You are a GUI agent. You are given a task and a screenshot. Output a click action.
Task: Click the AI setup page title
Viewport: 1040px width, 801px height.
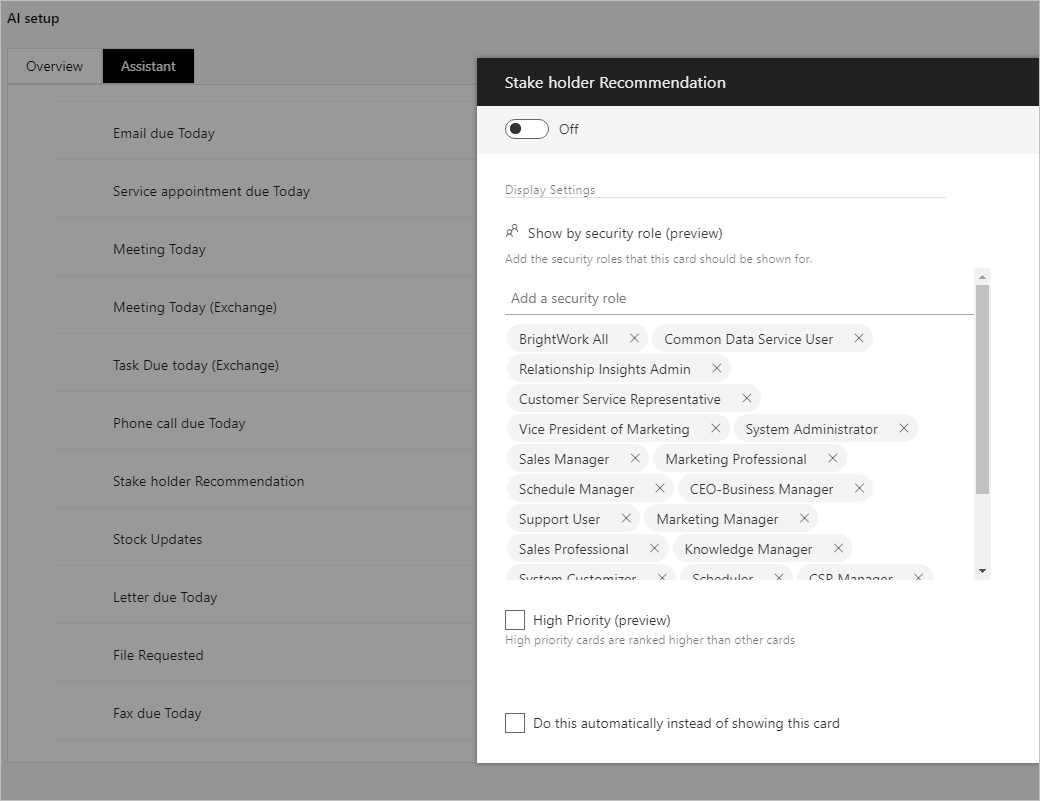coord(33,19)
